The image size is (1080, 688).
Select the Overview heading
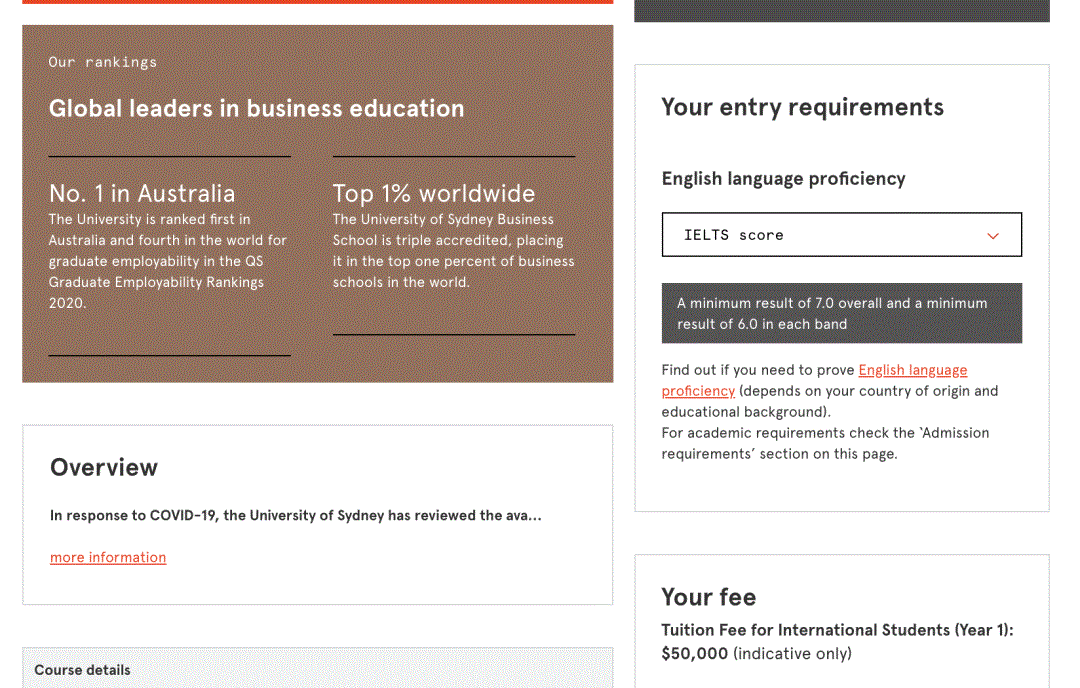point(104,467)
